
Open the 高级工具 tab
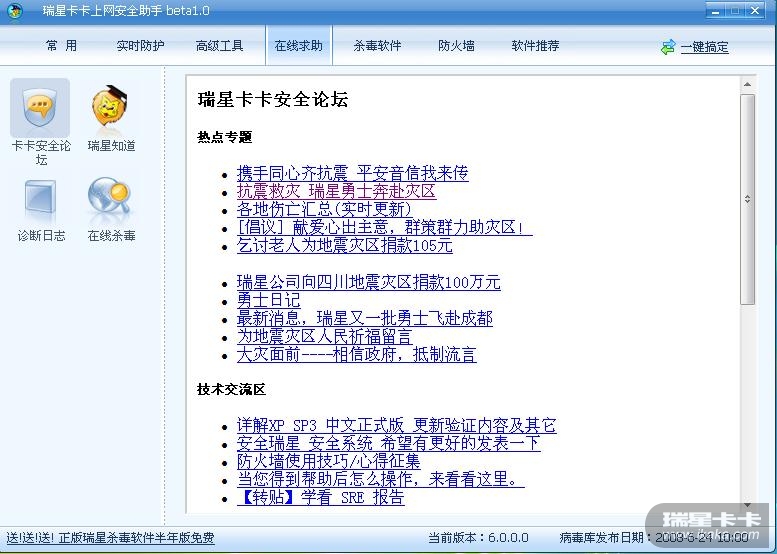point(220,46)
